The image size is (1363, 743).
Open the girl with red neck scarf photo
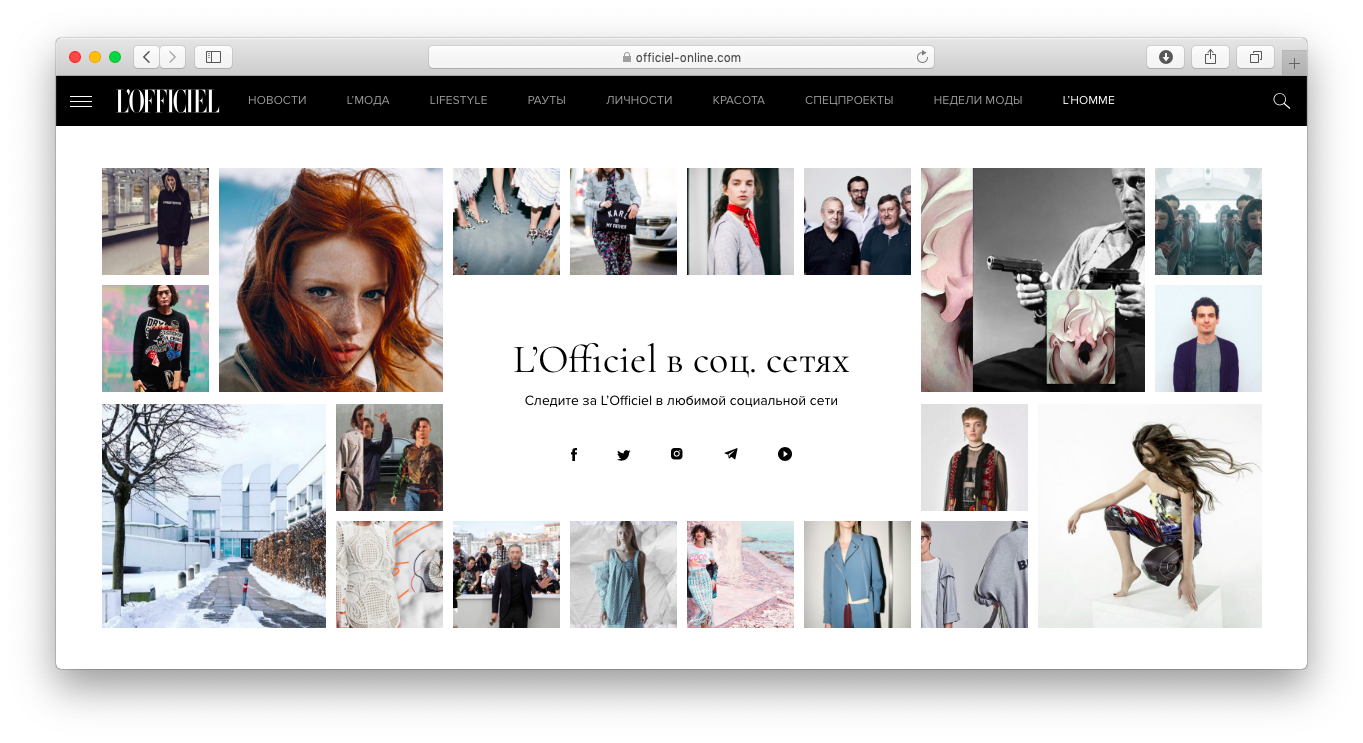(x=740, y=221)
